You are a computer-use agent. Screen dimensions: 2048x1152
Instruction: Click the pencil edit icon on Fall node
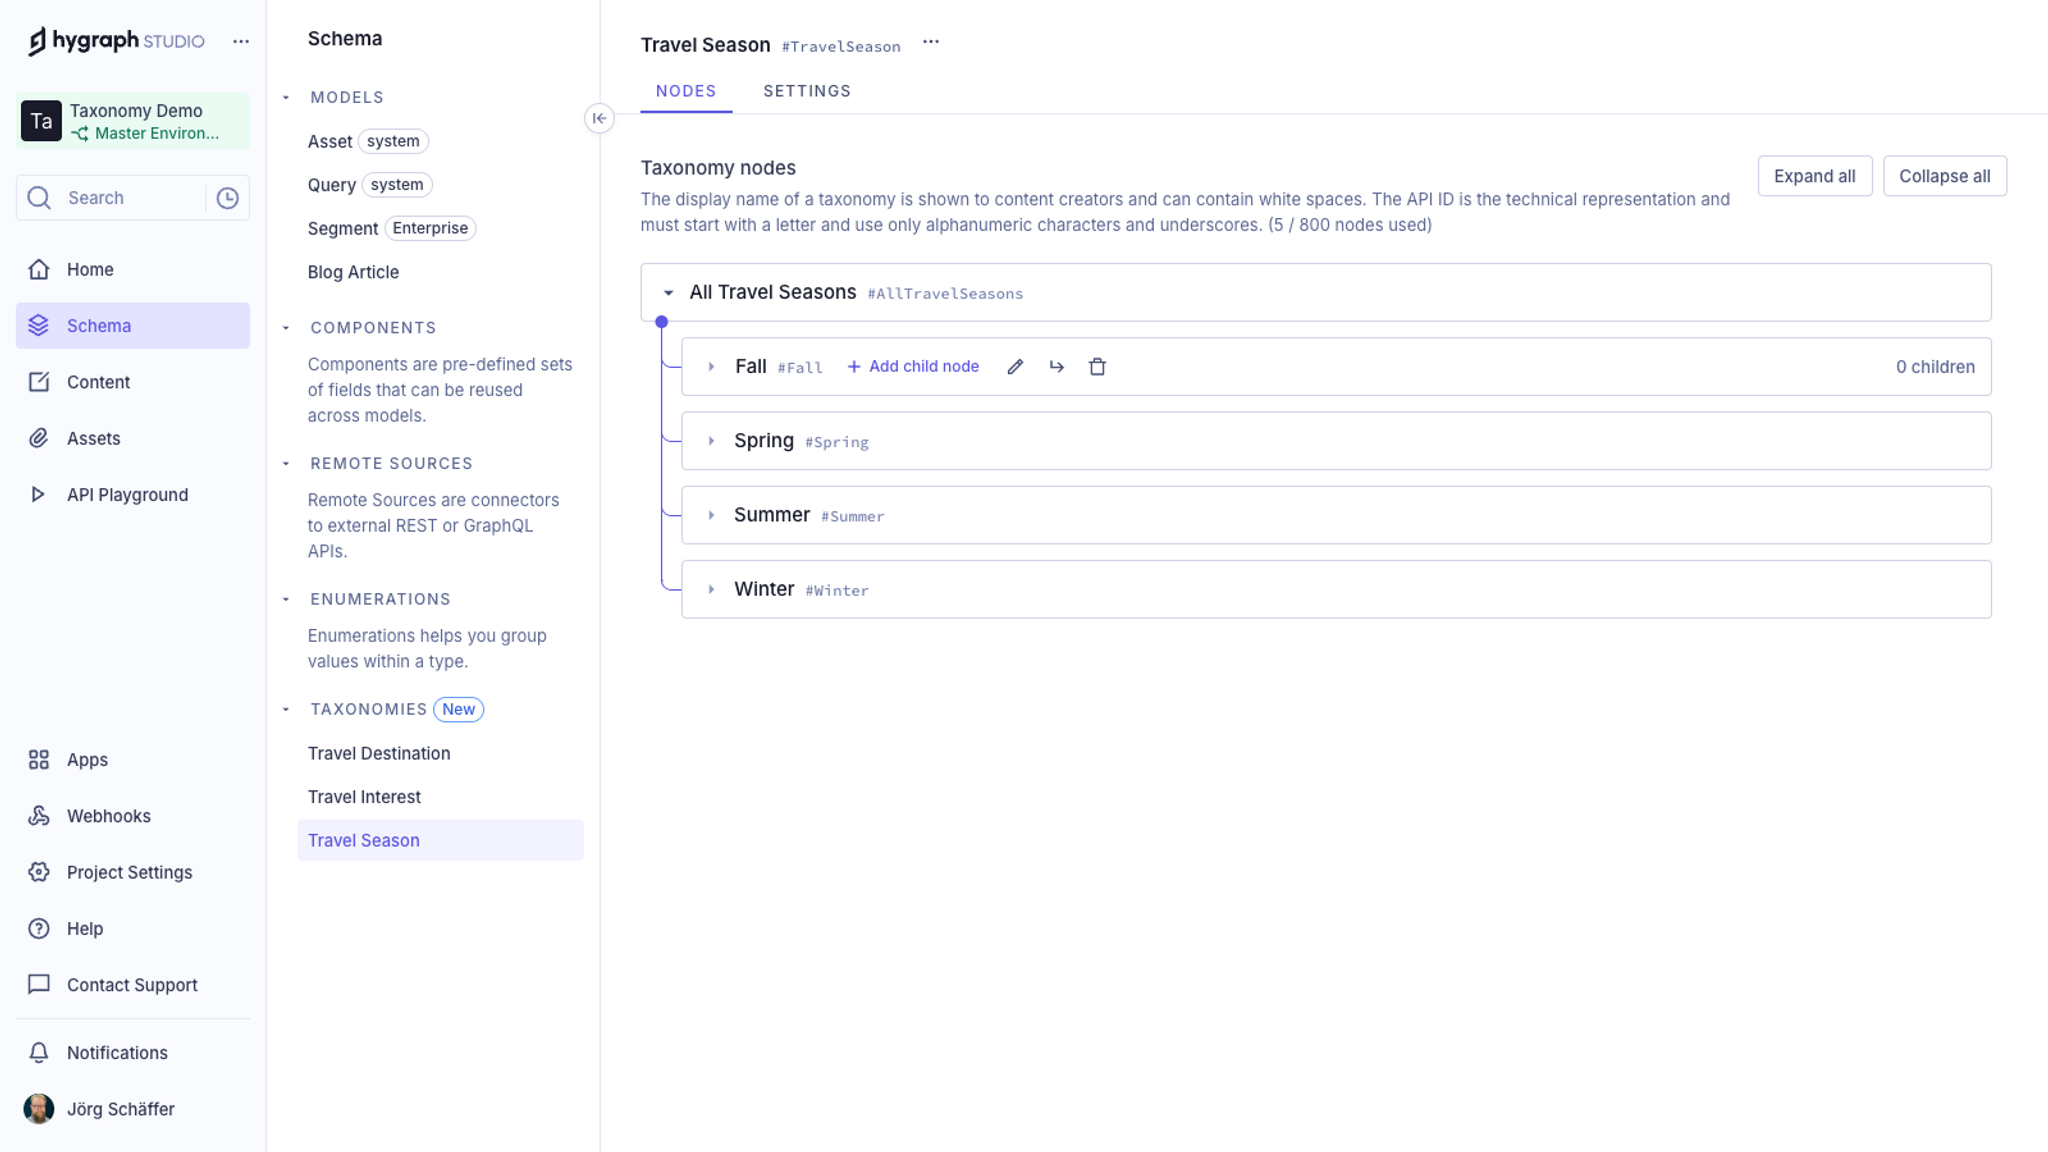pos(1015,367)
